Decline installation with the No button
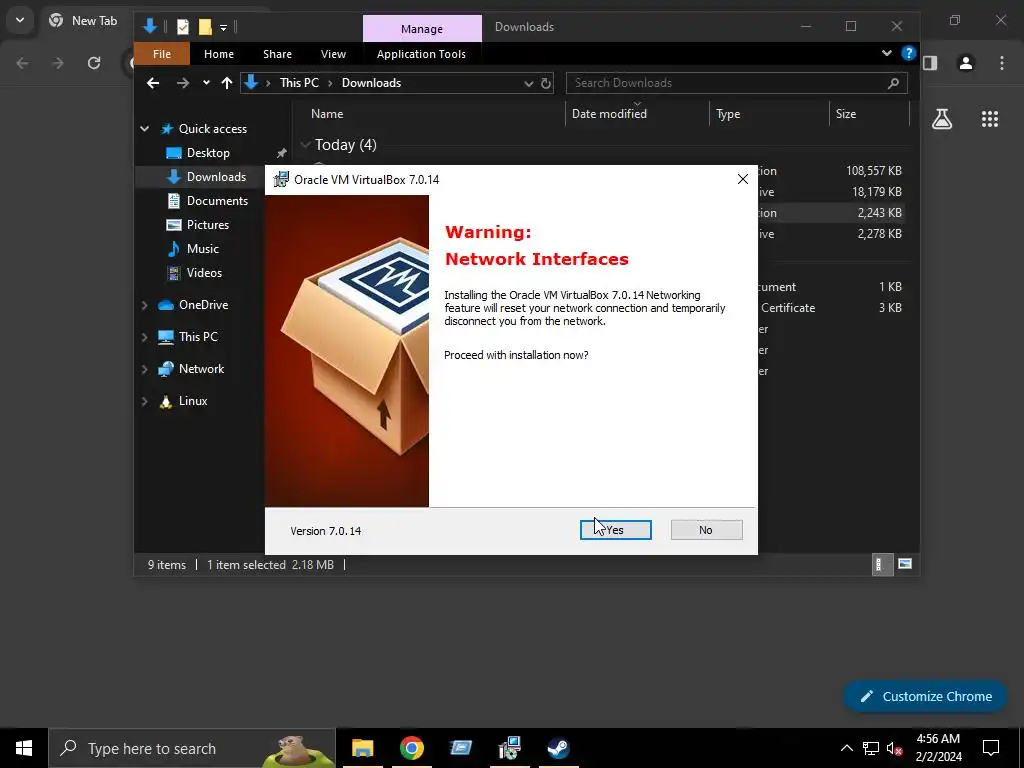 (706, 530)
